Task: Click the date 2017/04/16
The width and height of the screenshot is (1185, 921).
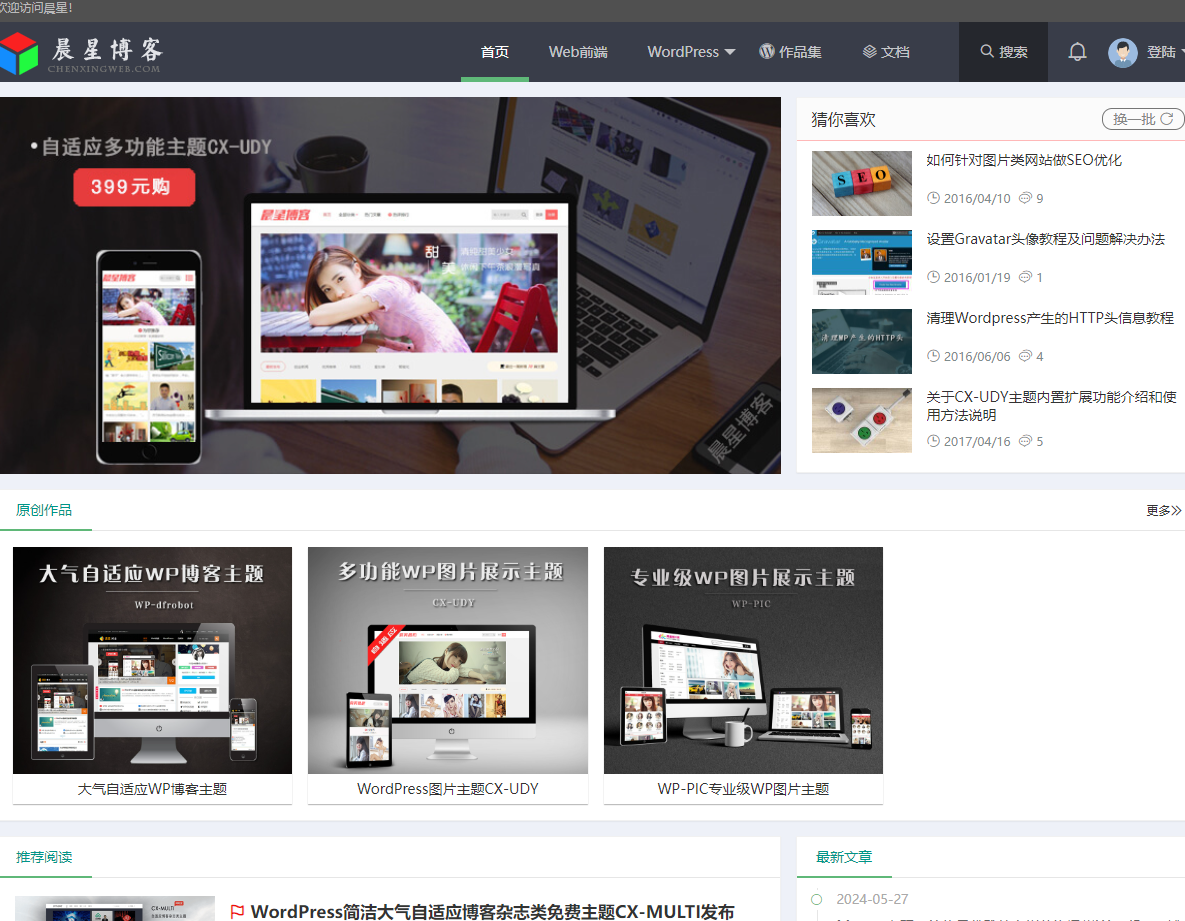Action: click(x=976, y=441)
